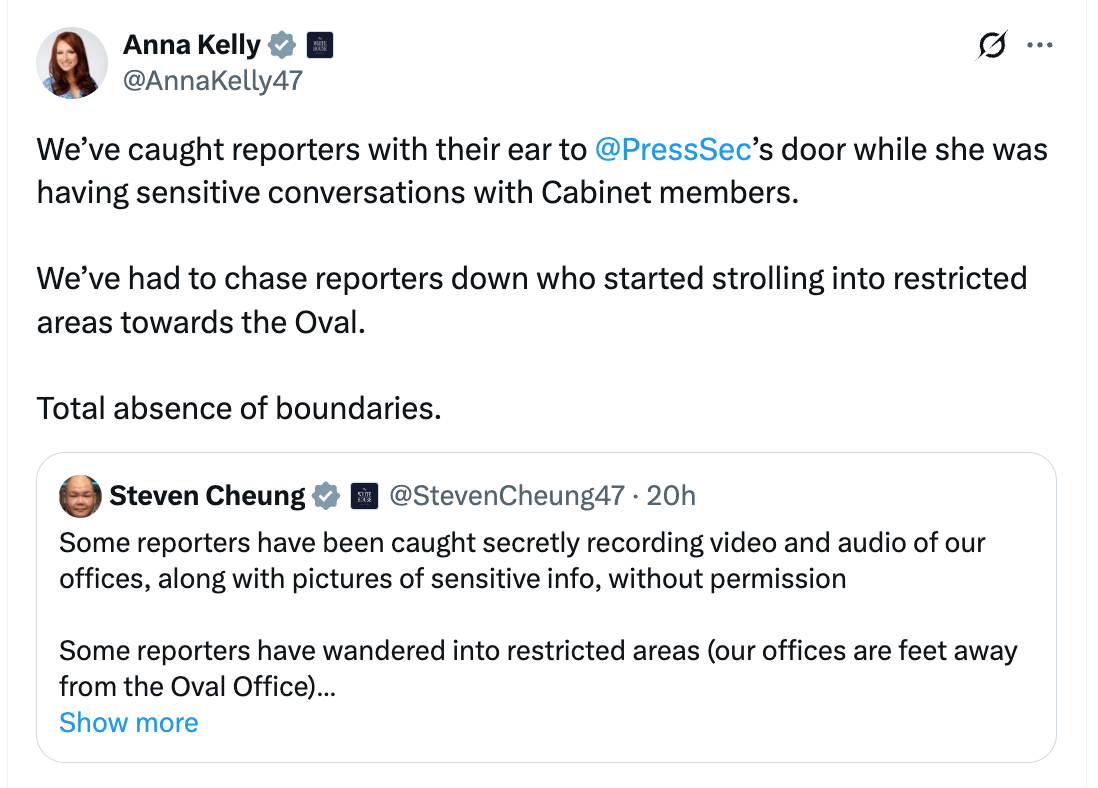Open the 20h timestamp of quoted post

point(671,496)
